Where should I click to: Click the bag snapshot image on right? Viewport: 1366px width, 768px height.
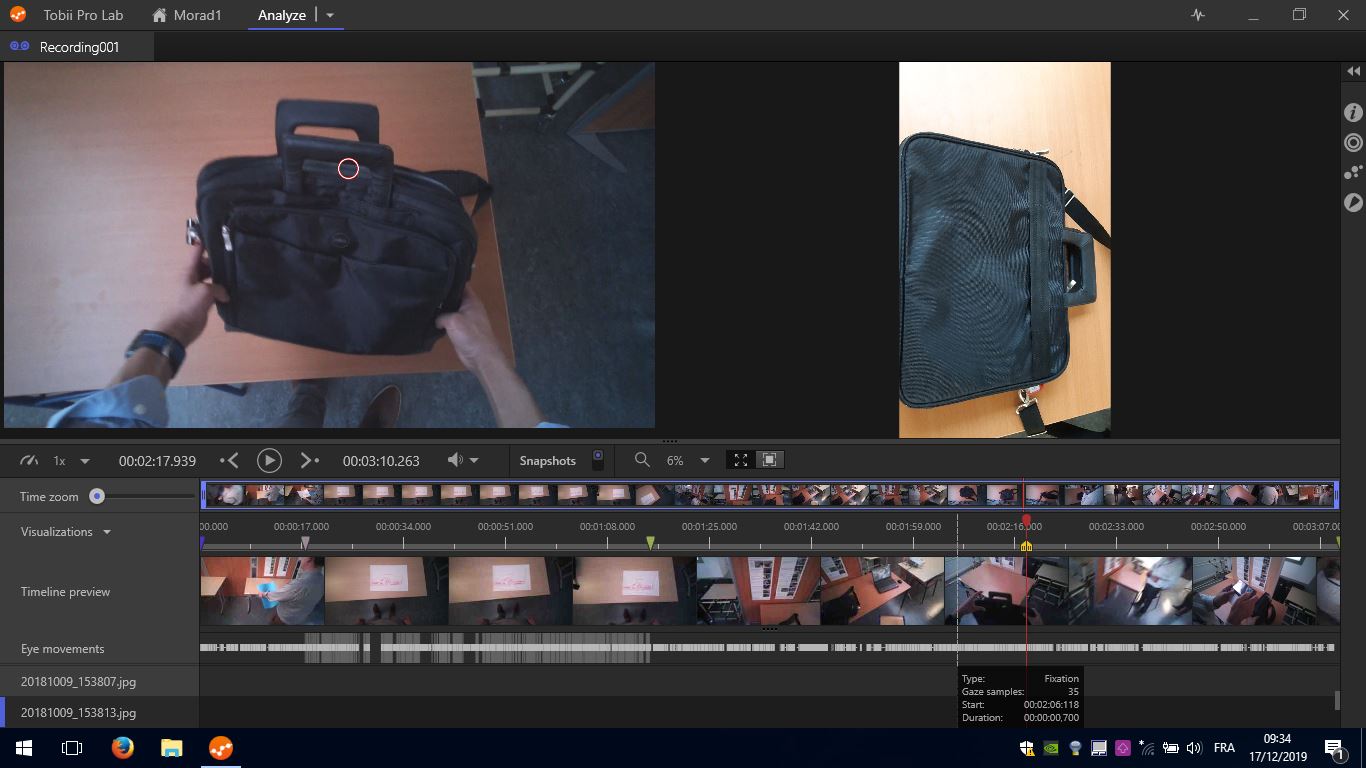pyautogui.click(x=1005, y=250)
